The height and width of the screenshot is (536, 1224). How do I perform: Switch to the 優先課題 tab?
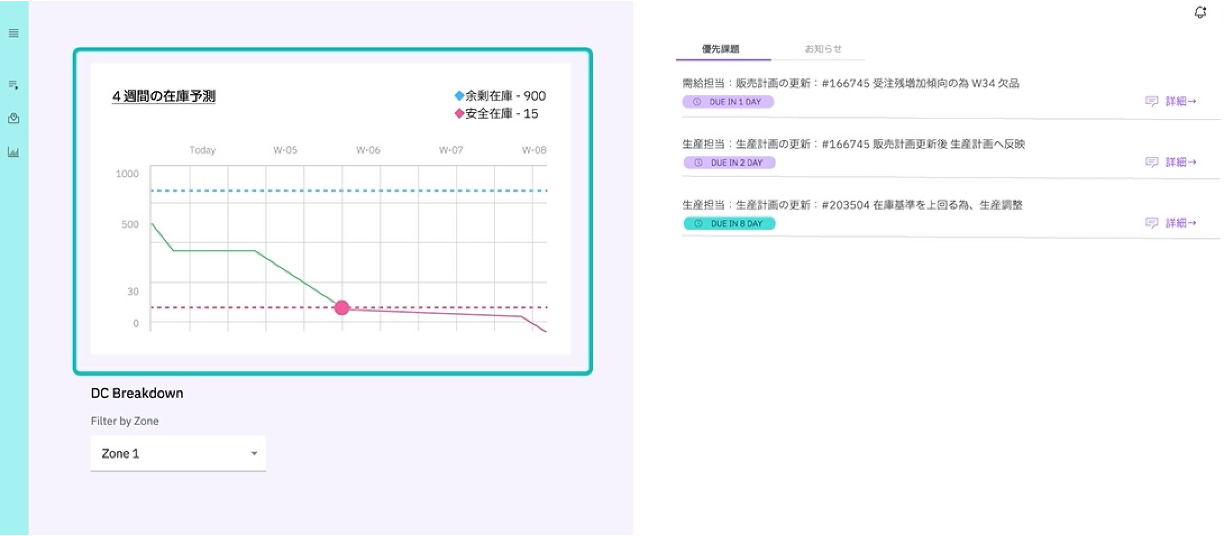click(721, 49)
